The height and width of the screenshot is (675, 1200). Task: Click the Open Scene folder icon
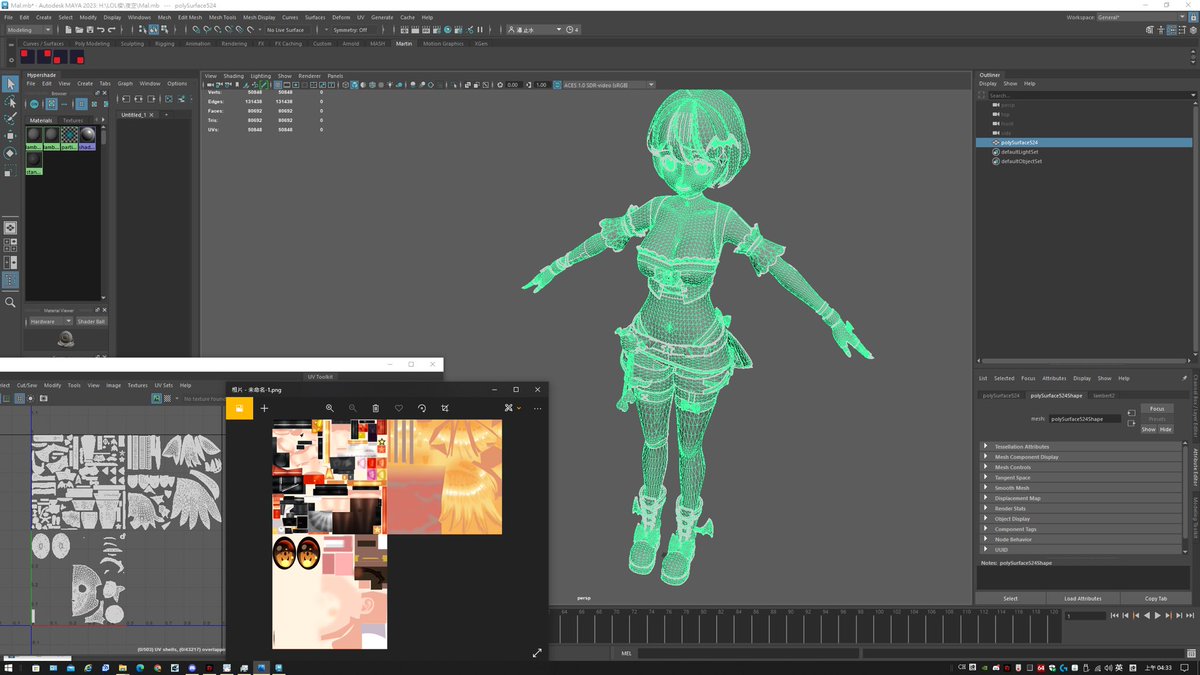click(77, 30)
